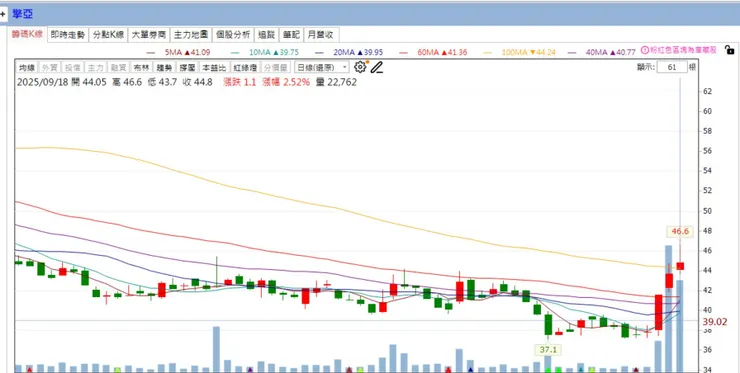Click the 37.1 low price label
The image size is (740, 373).
tap(547, 350)
